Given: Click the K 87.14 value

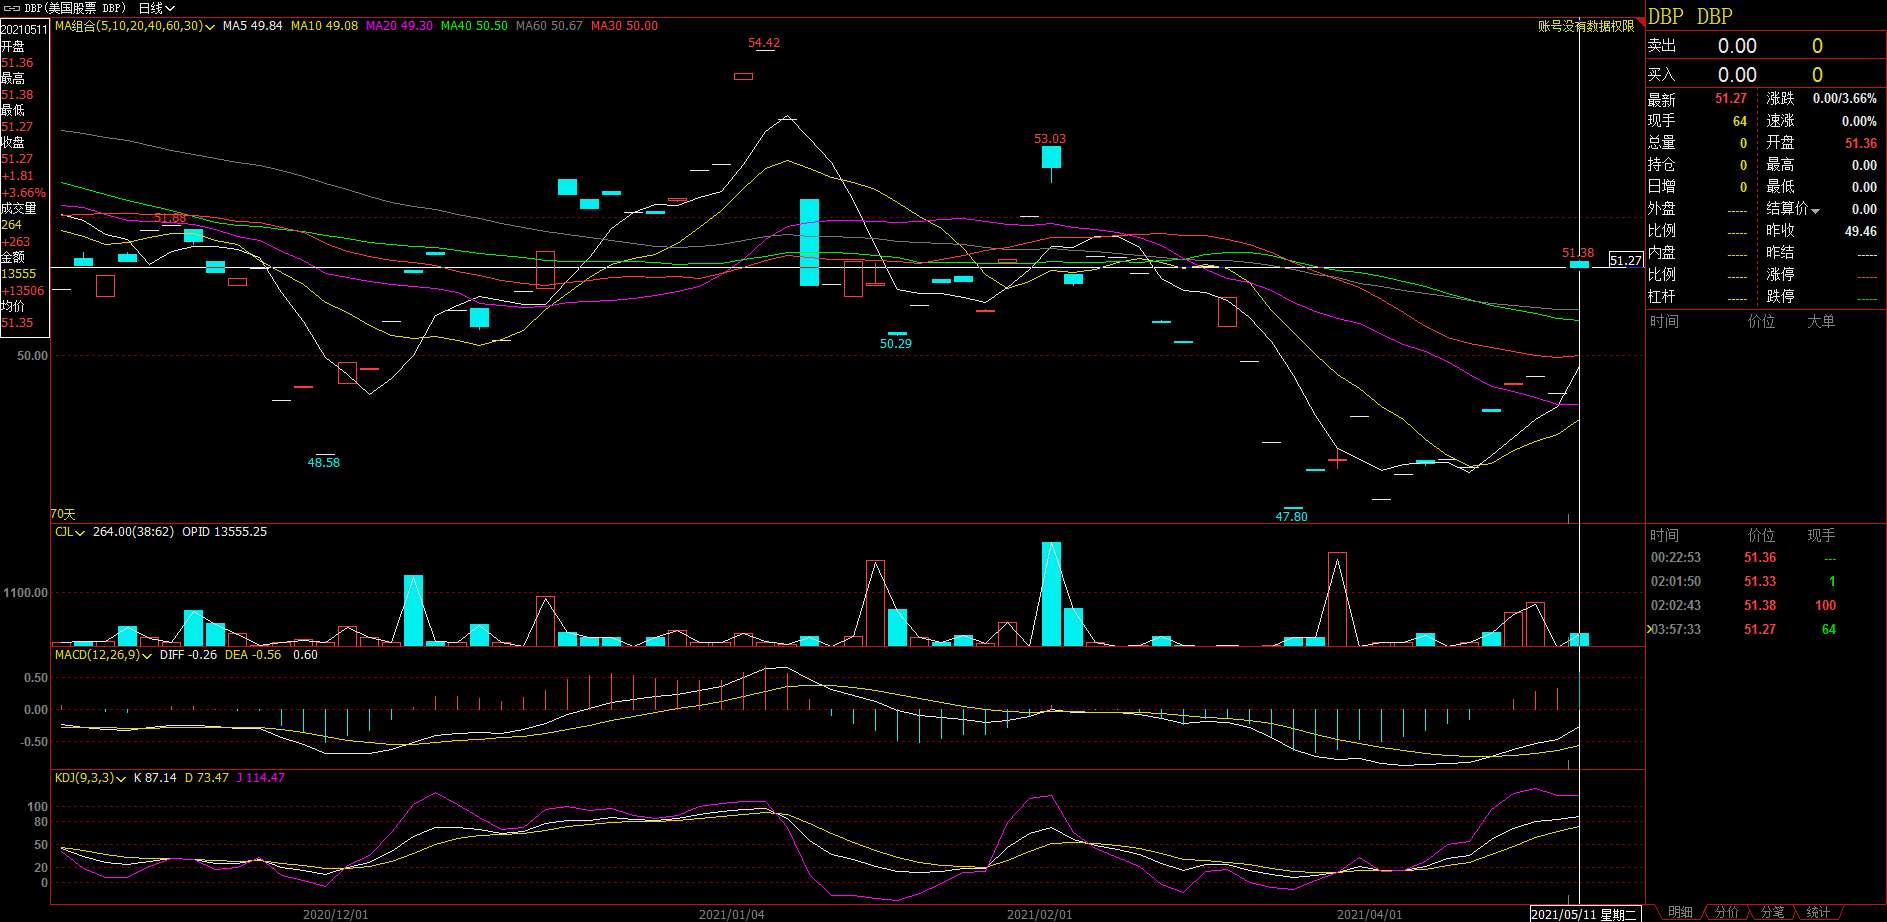Looking at the screenshot, I should 155,777.
